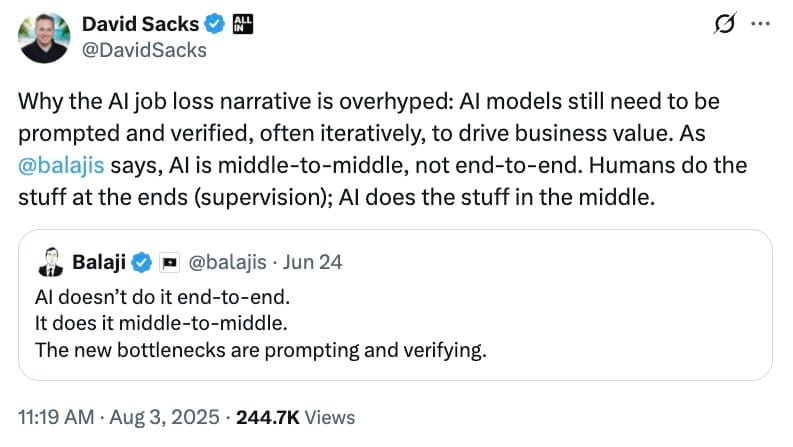
Task: Open the three-dot more options menu
Action: click(761, 23)
